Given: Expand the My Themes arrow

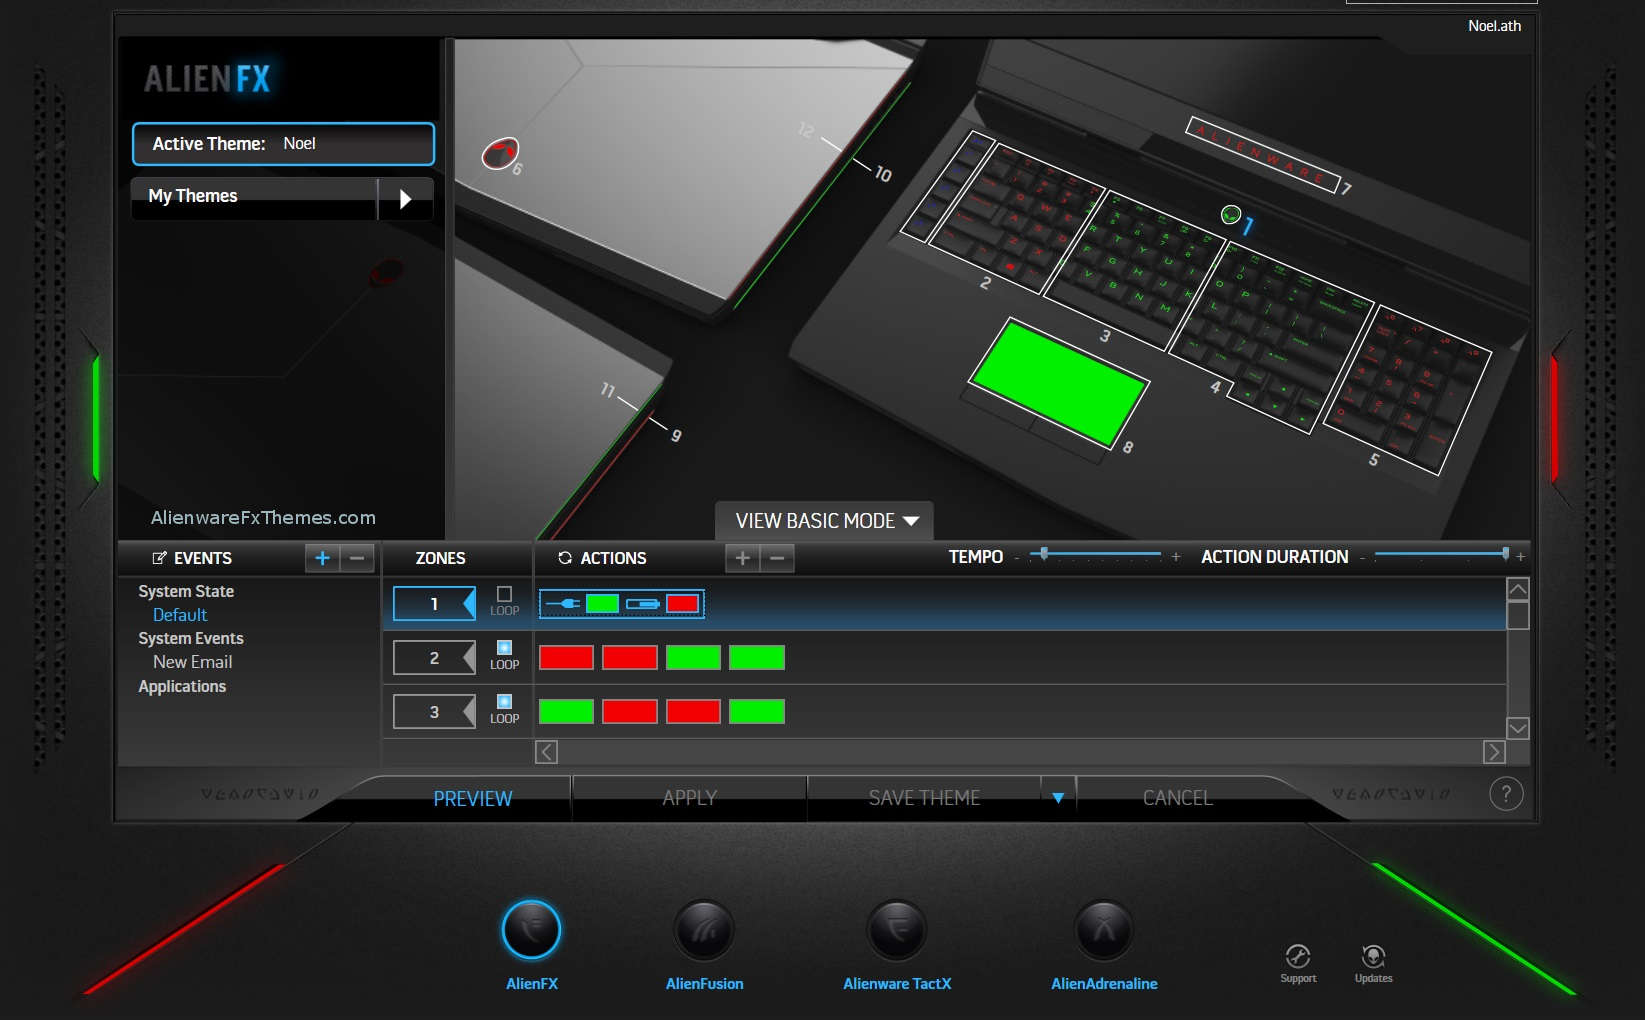Looking at the screenshot, I should click(x=405, y=198).
